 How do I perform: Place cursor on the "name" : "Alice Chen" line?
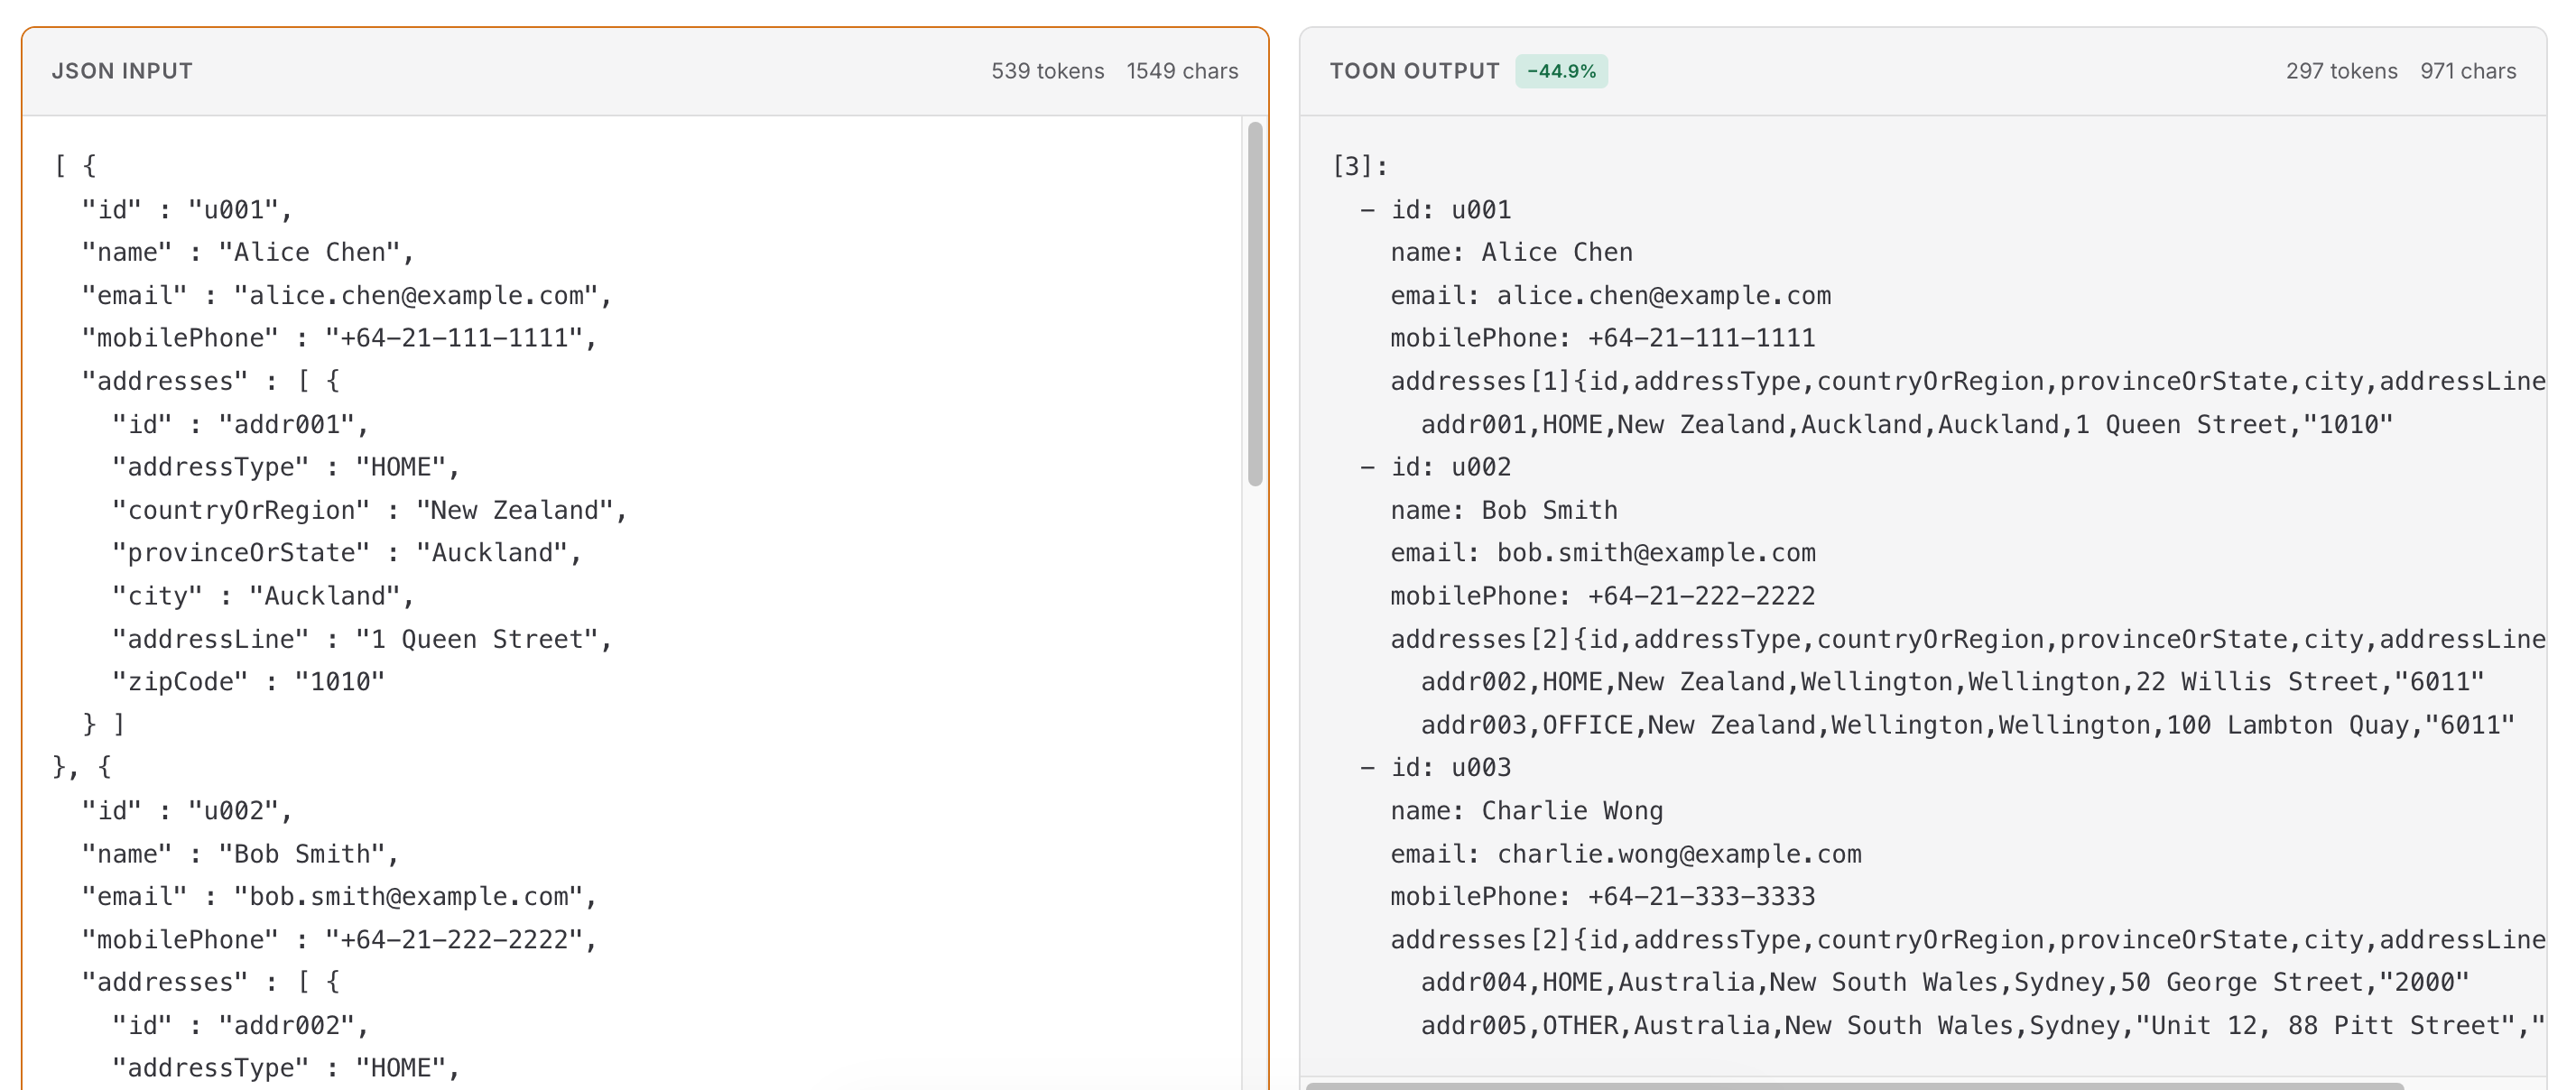point(247,253)
